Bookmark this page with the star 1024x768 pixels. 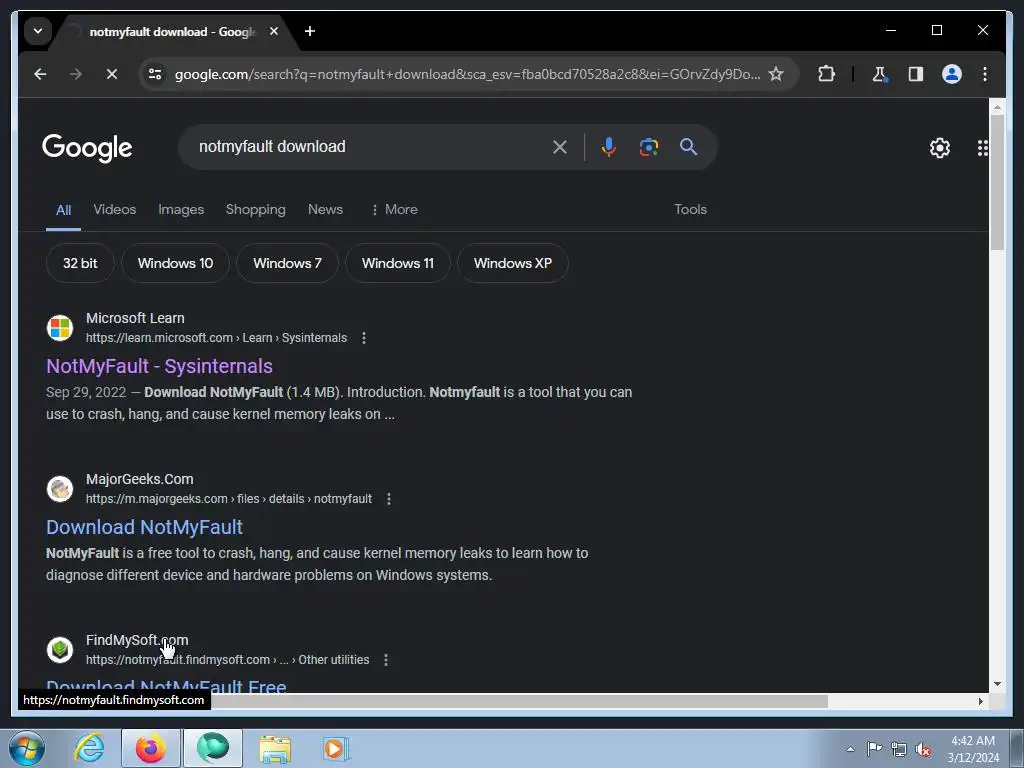[776, 74]
